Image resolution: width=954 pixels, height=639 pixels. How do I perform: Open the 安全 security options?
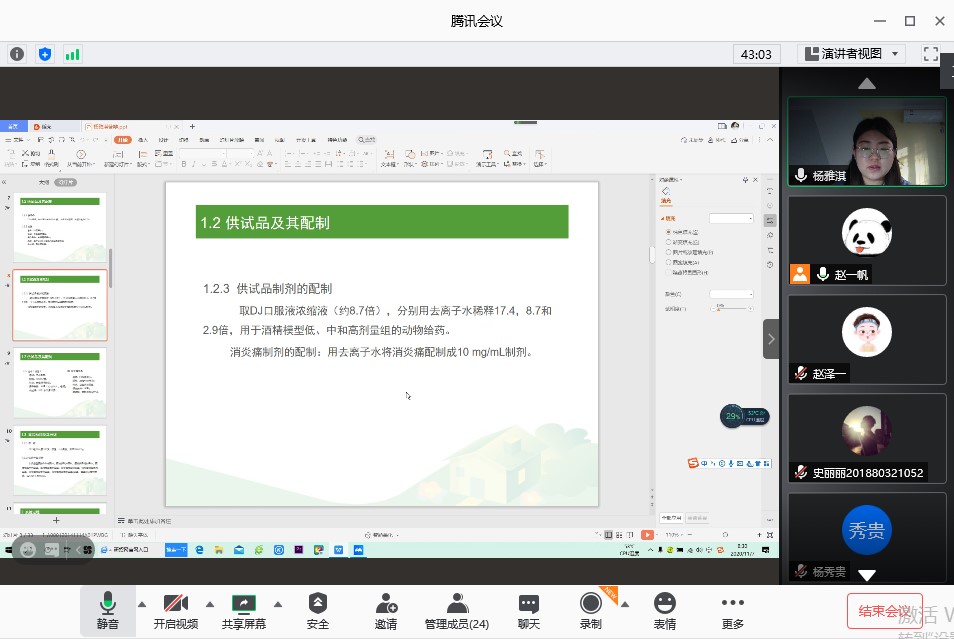coord(317,611)
